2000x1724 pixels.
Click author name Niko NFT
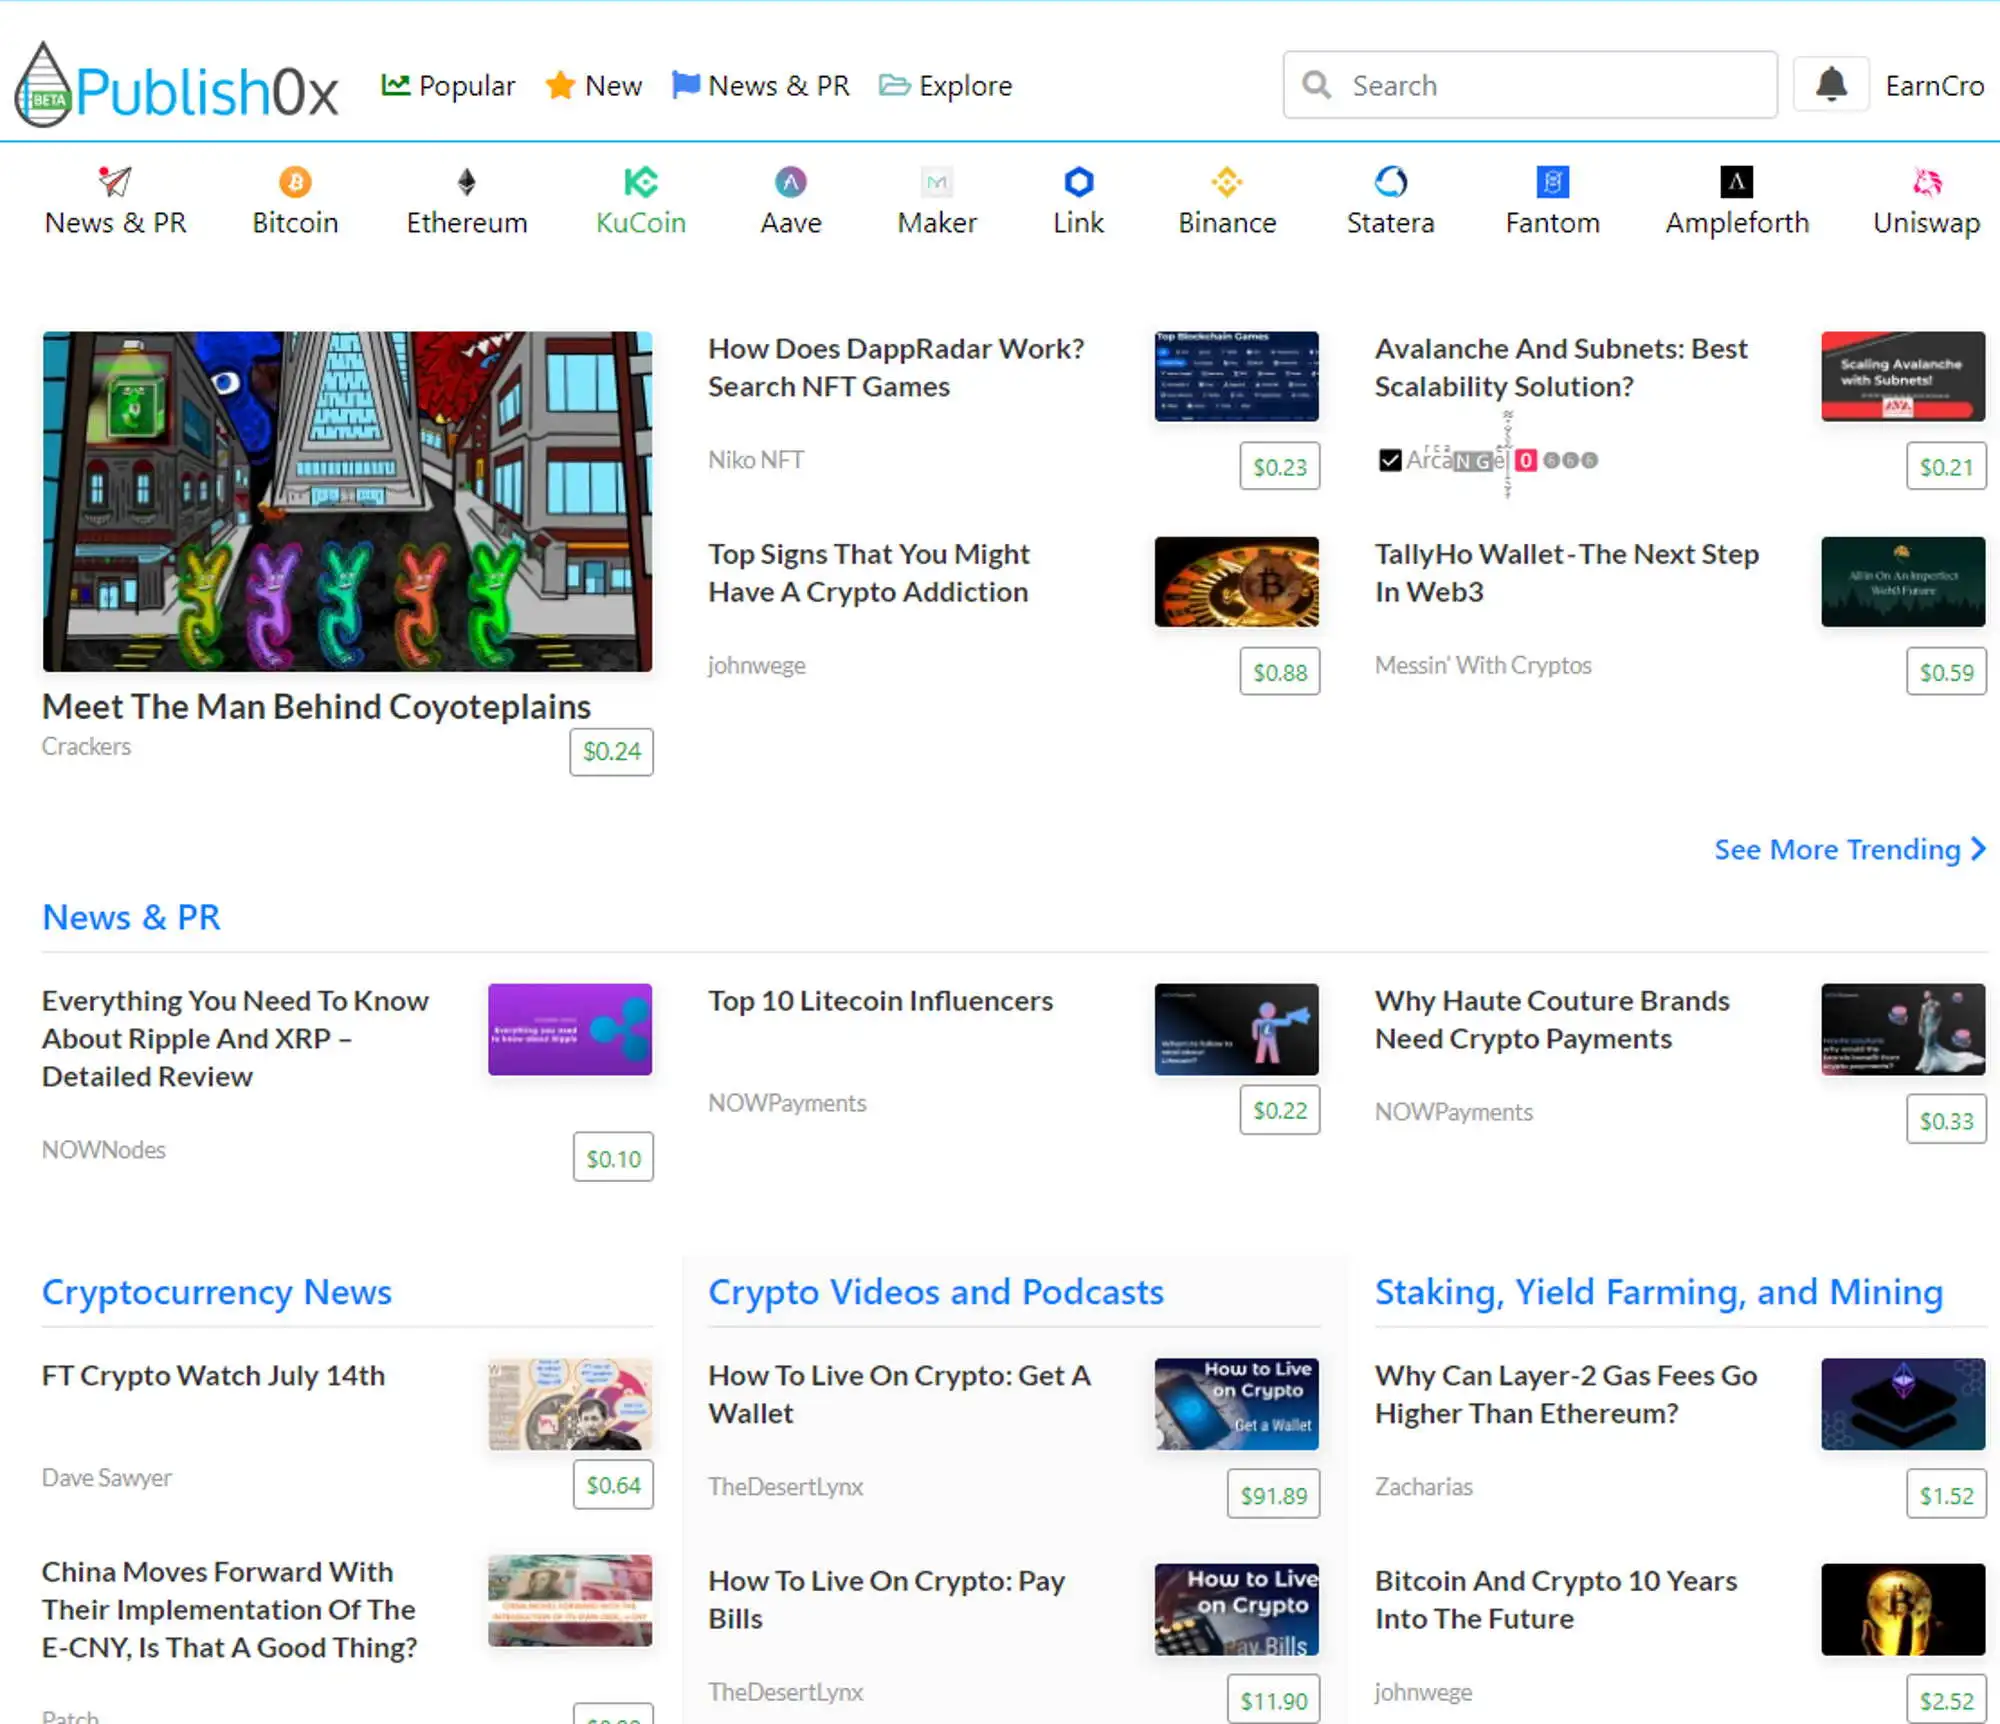756,460
